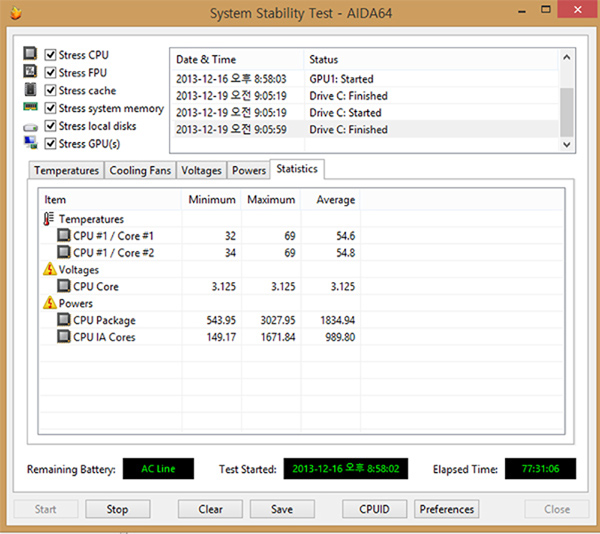The image size is (600, 534).
Task: Click the CPU chip icon beside Stress CPU
Action: tap(30, 54)
